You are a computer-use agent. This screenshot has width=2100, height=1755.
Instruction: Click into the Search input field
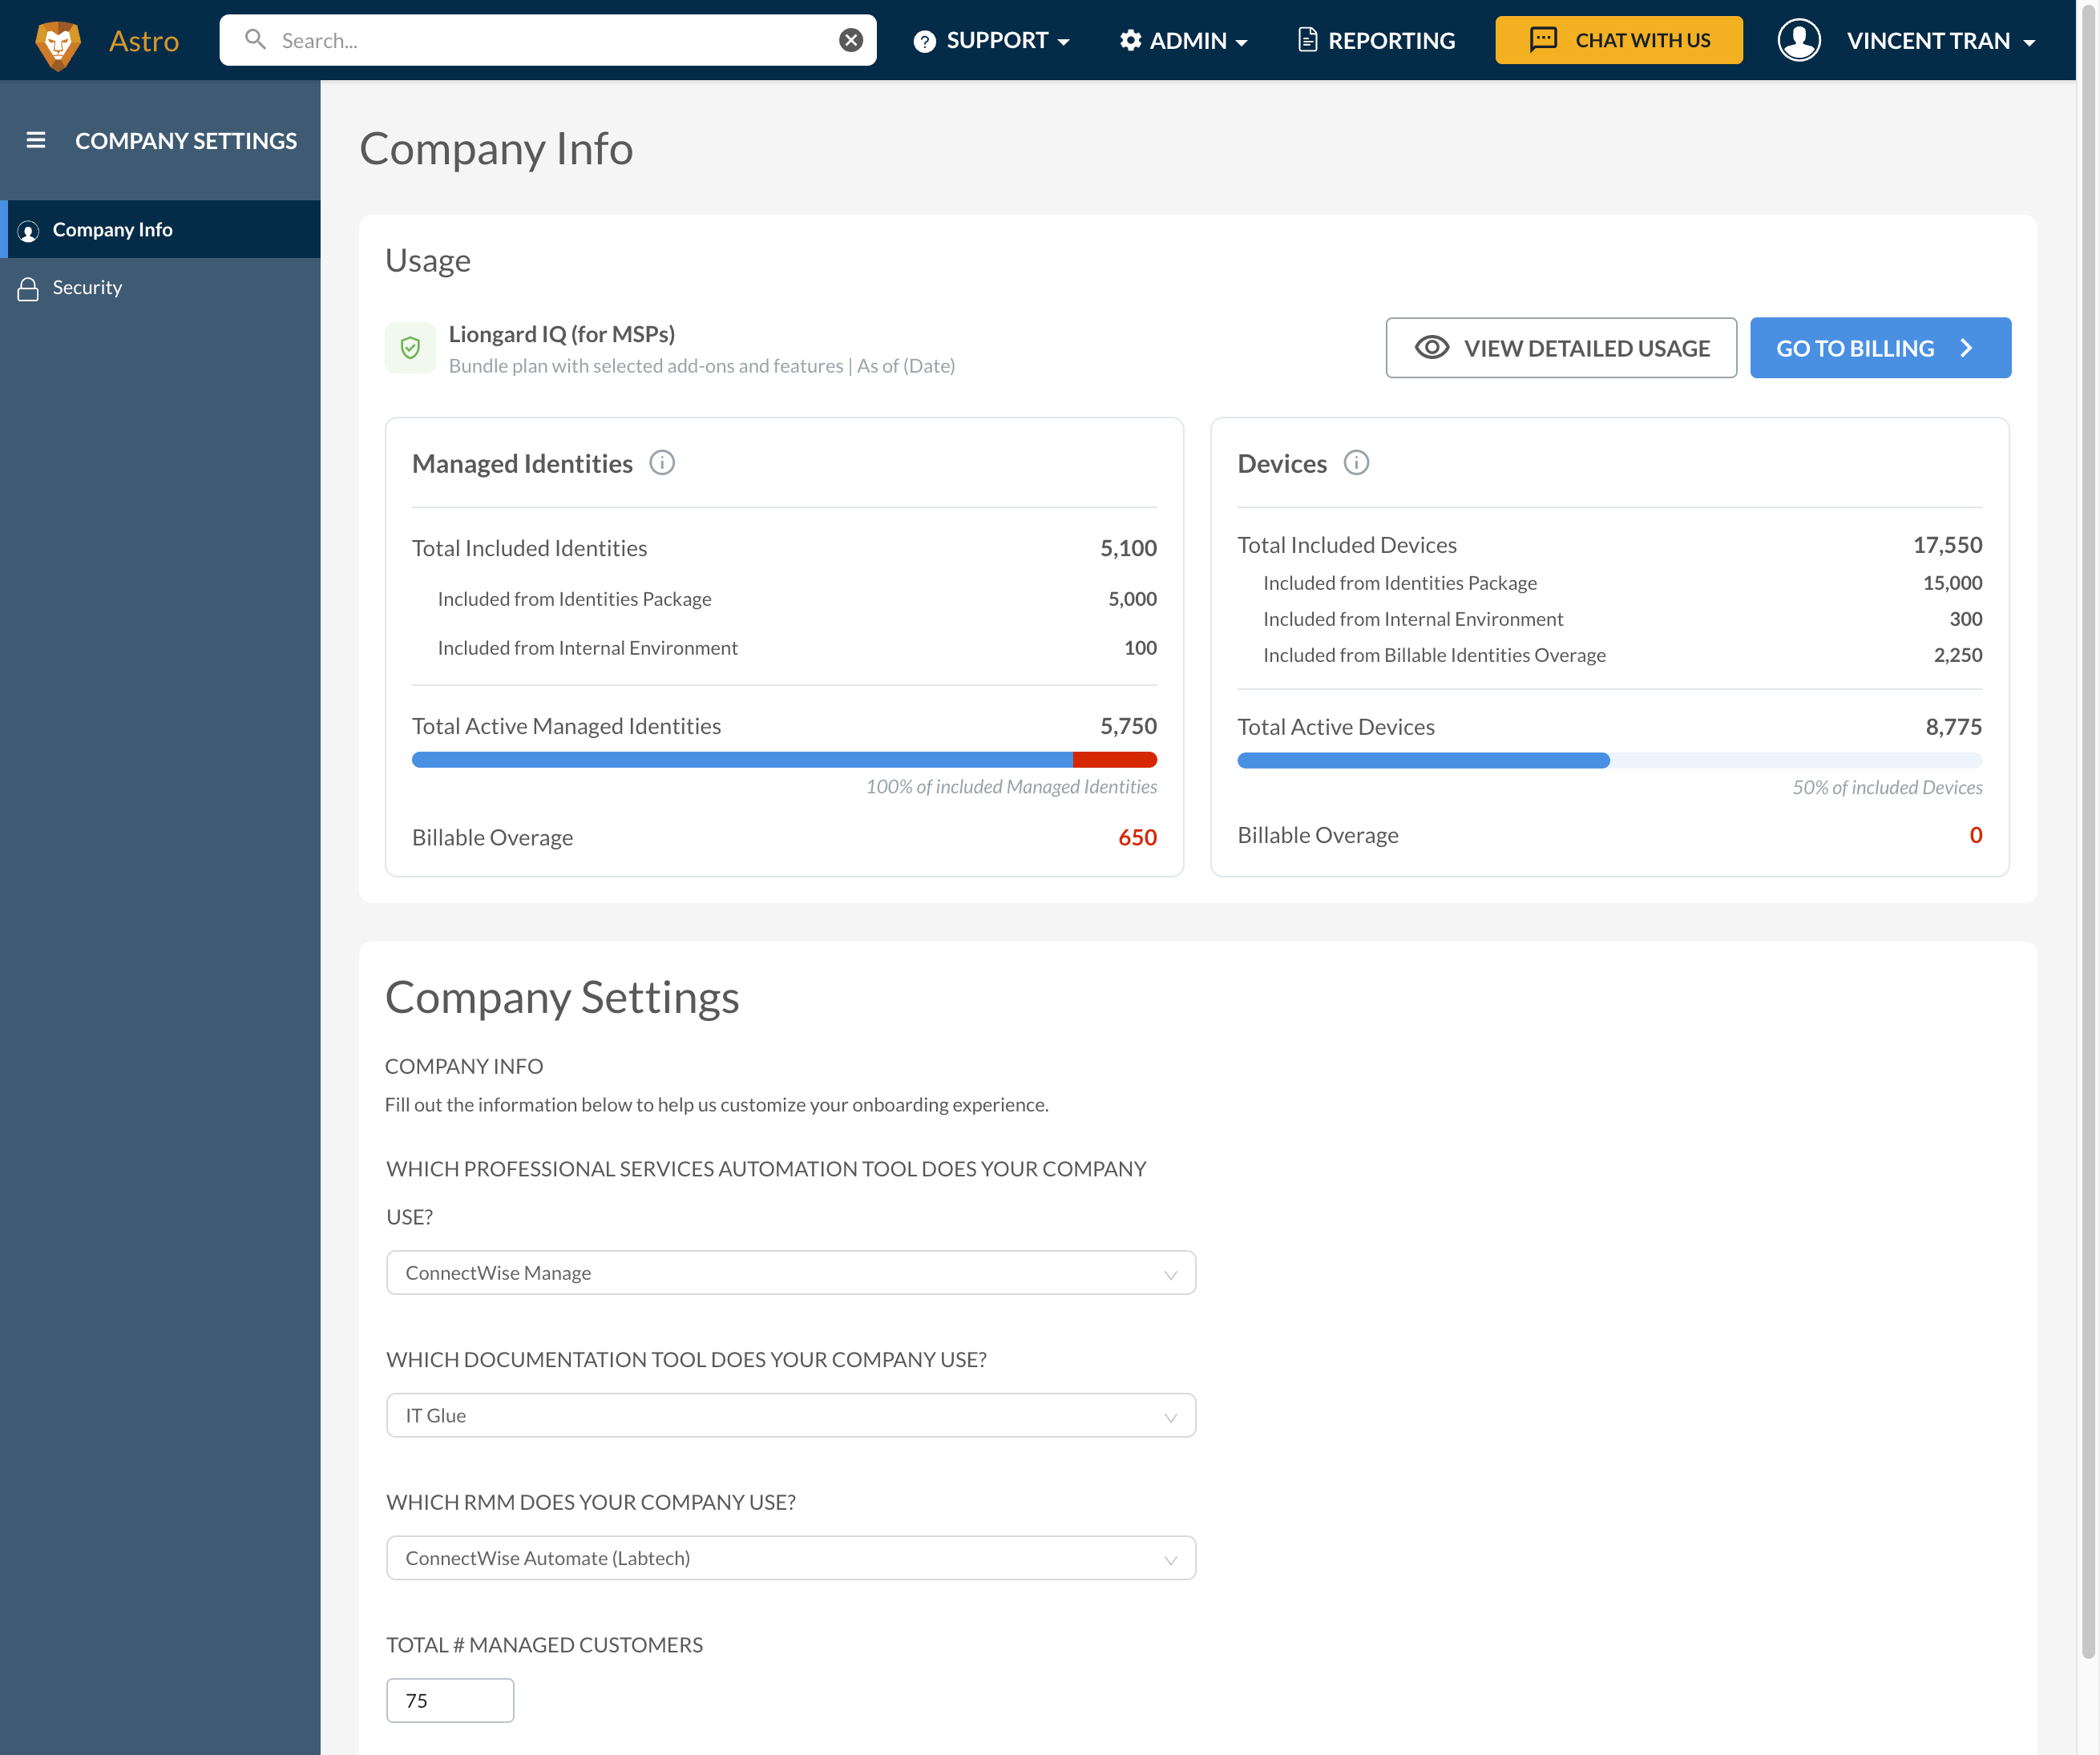[548, 40]
